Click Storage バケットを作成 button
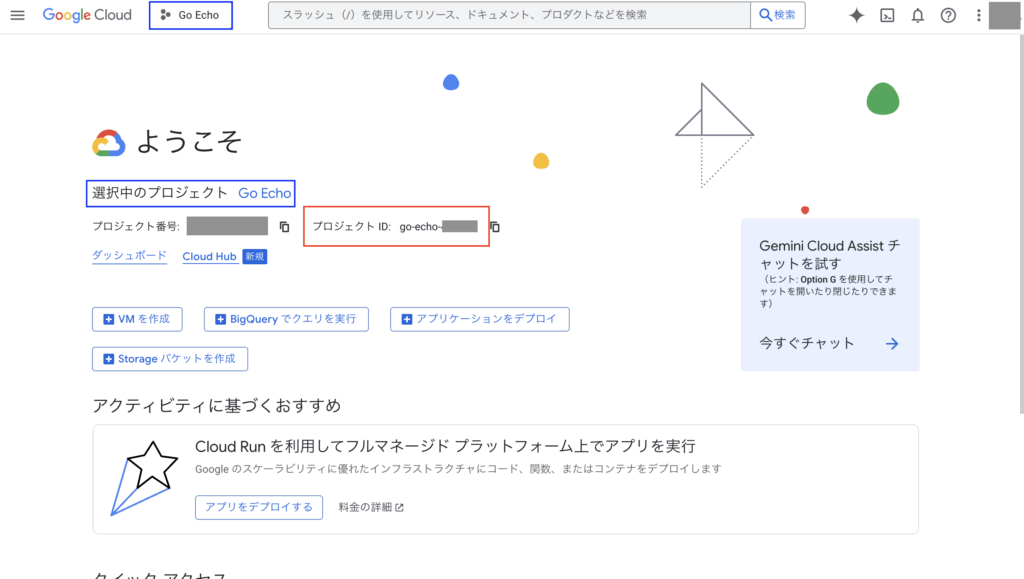1024x579 pixels. click(169, 359)
